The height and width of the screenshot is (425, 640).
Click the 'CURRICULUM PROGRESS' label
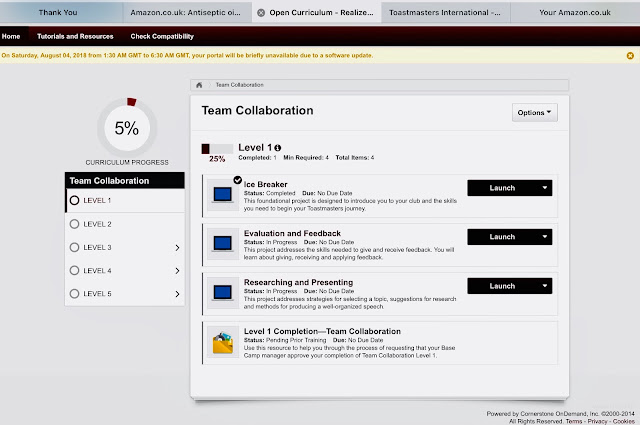(127, 162)
